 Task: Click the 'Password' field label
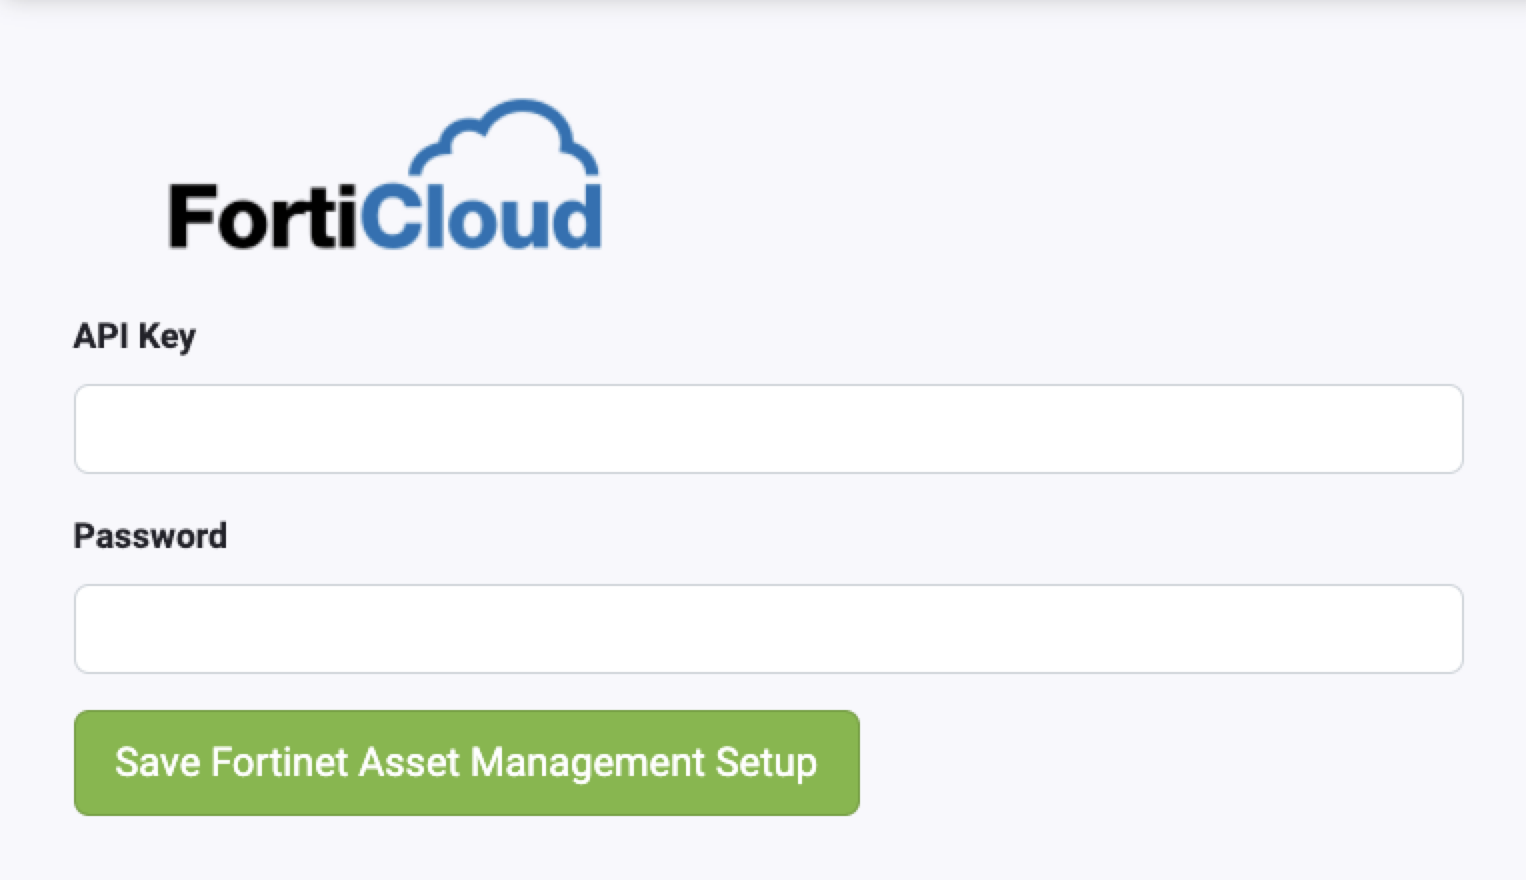(x=150, y=536)
